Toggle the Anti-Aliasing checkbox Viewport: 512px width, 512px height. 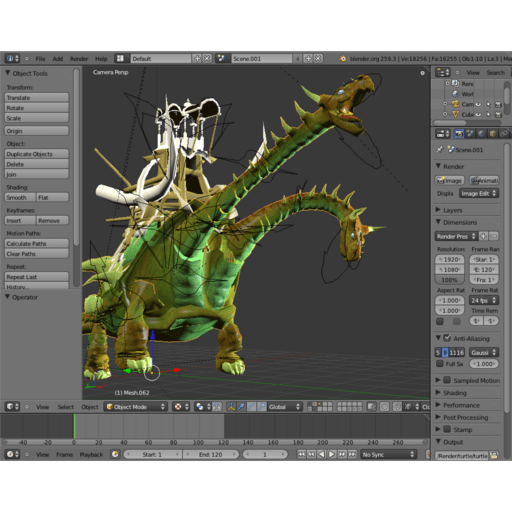point(448,338)
